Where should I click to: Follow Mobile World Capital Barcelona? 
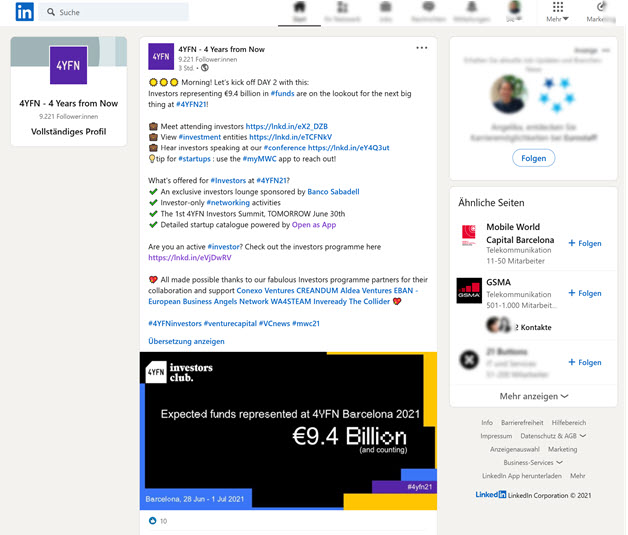coord(585,243)
